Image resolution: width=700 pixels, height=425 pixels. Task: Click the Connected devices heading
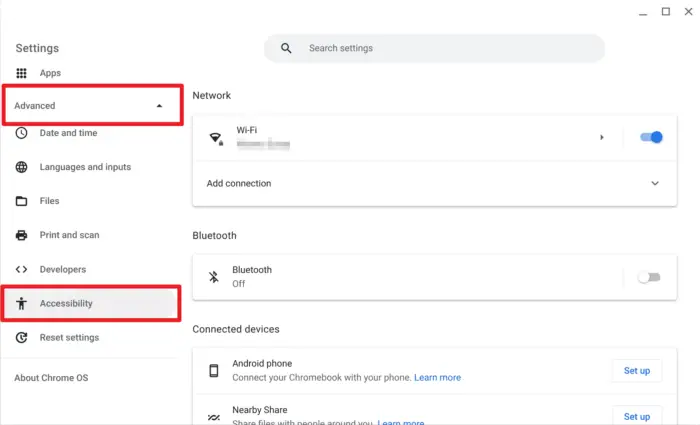[236, 329]
